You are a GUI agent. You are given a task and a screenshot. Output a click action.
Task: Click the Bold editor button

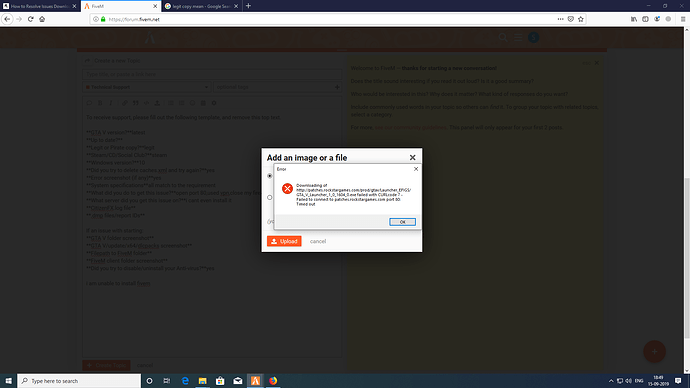(100, 103)
